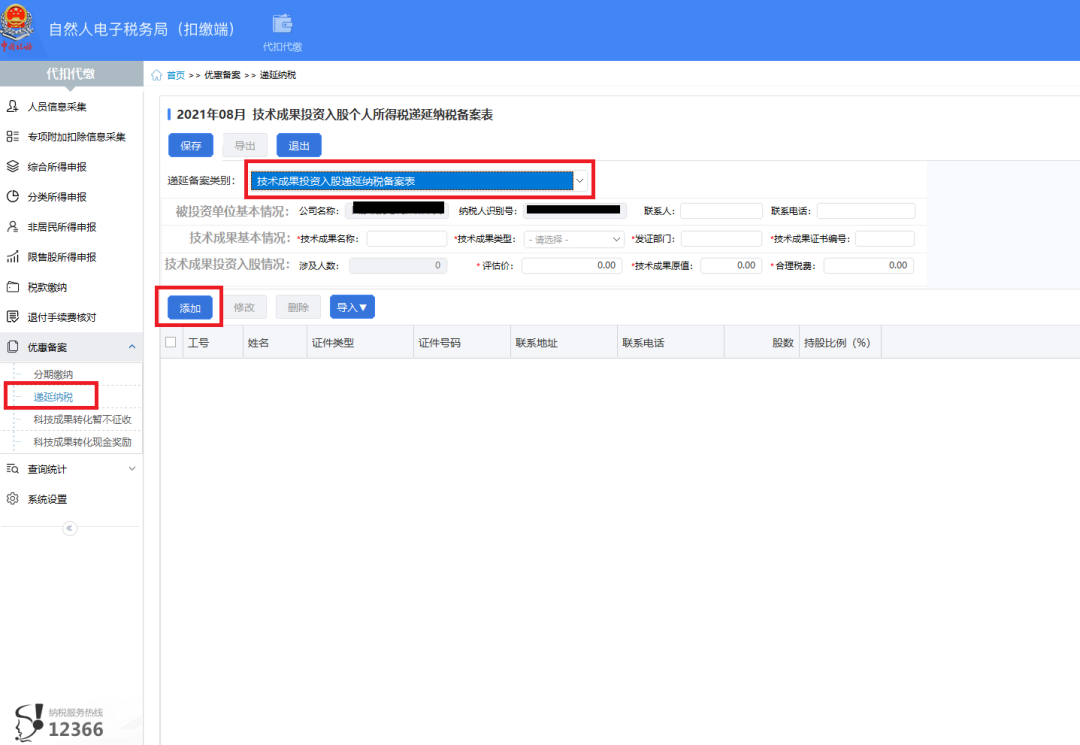Collapse the left sidebar with the « button
Image resolution: width=1080 pixels, height=745 pixels.
coord(69,528)
